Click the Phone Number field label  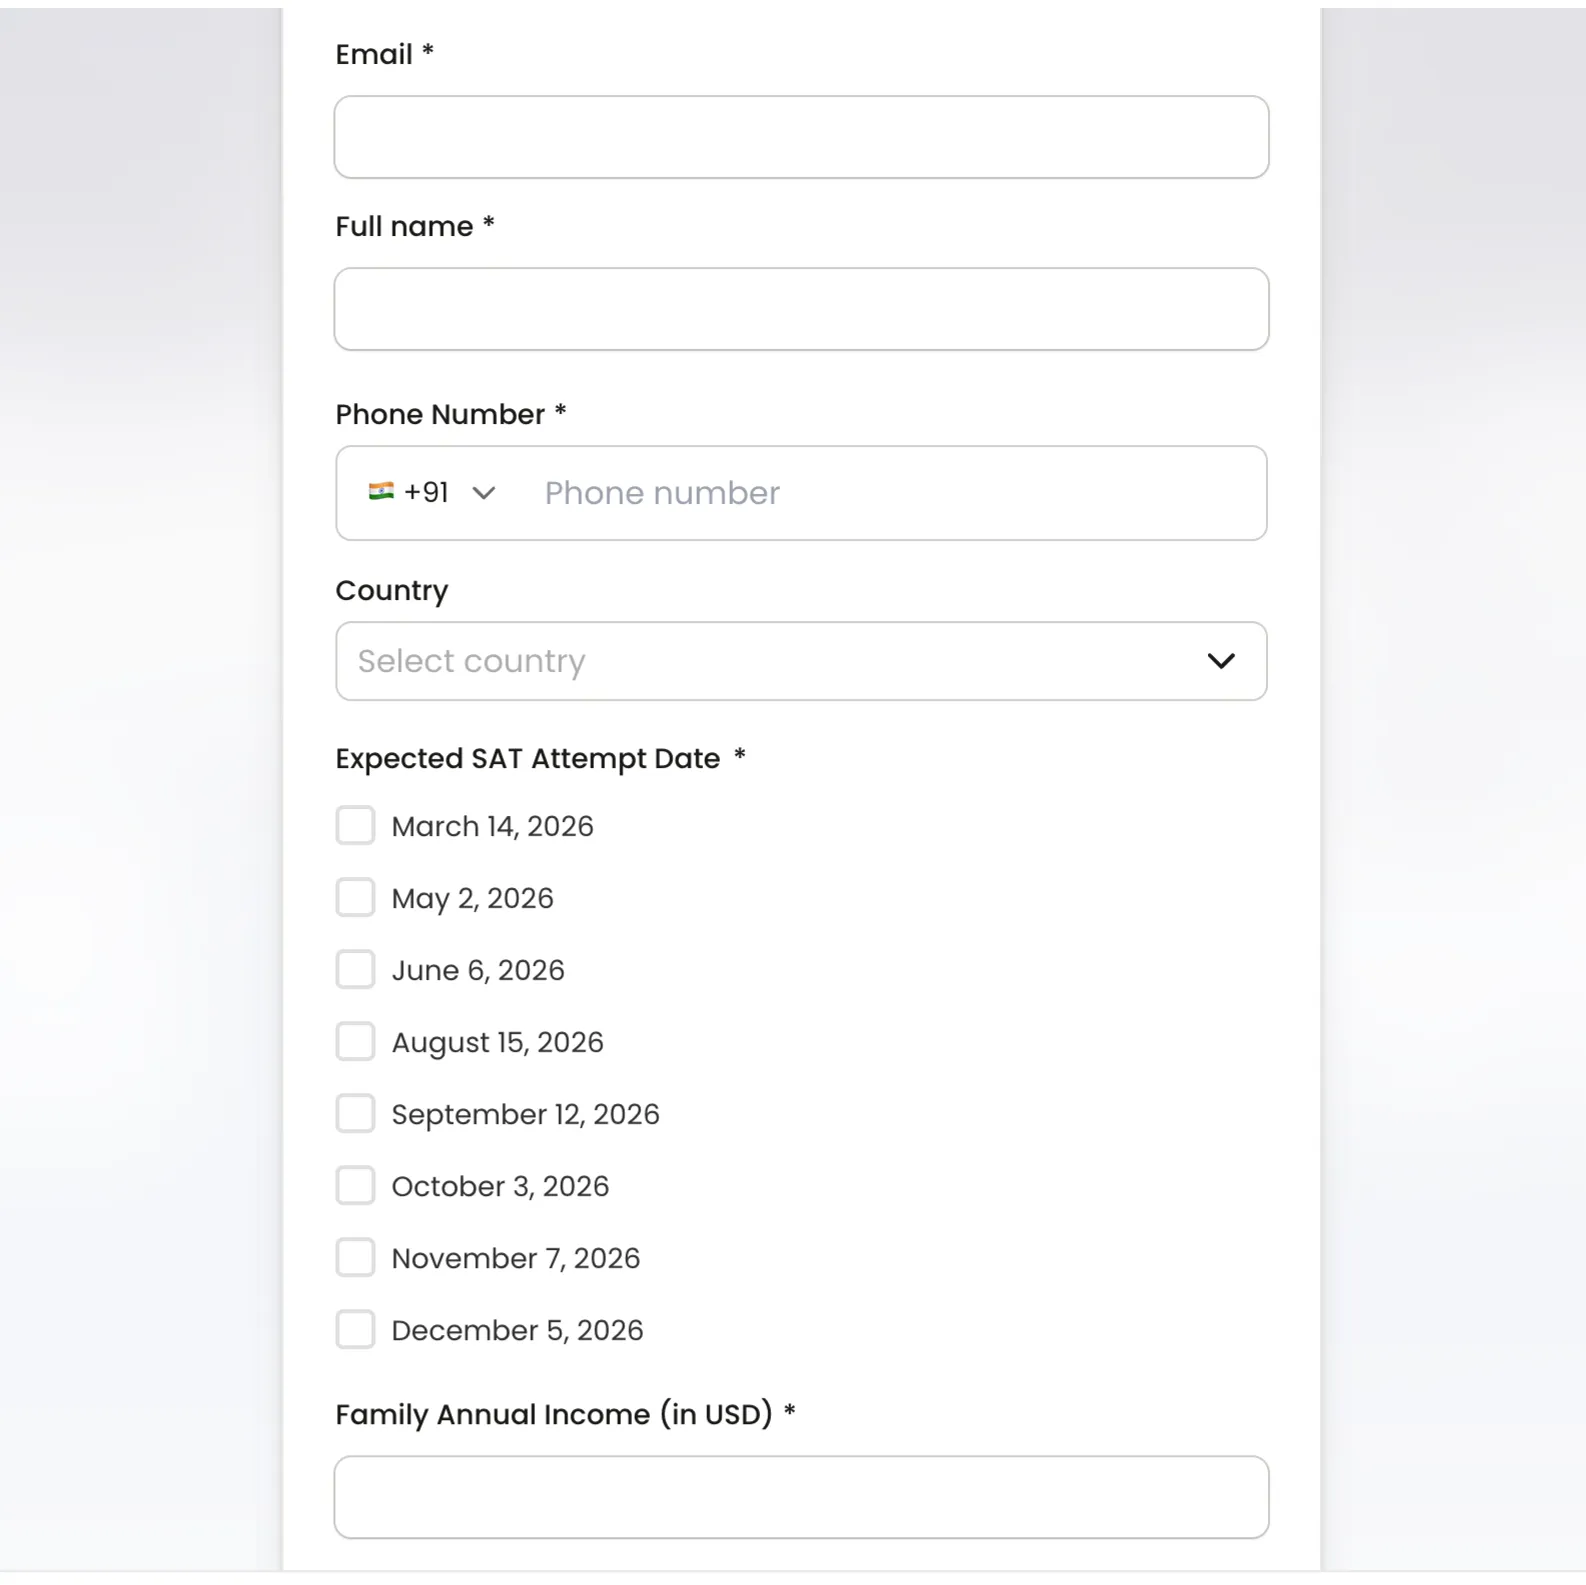(437, 413)
